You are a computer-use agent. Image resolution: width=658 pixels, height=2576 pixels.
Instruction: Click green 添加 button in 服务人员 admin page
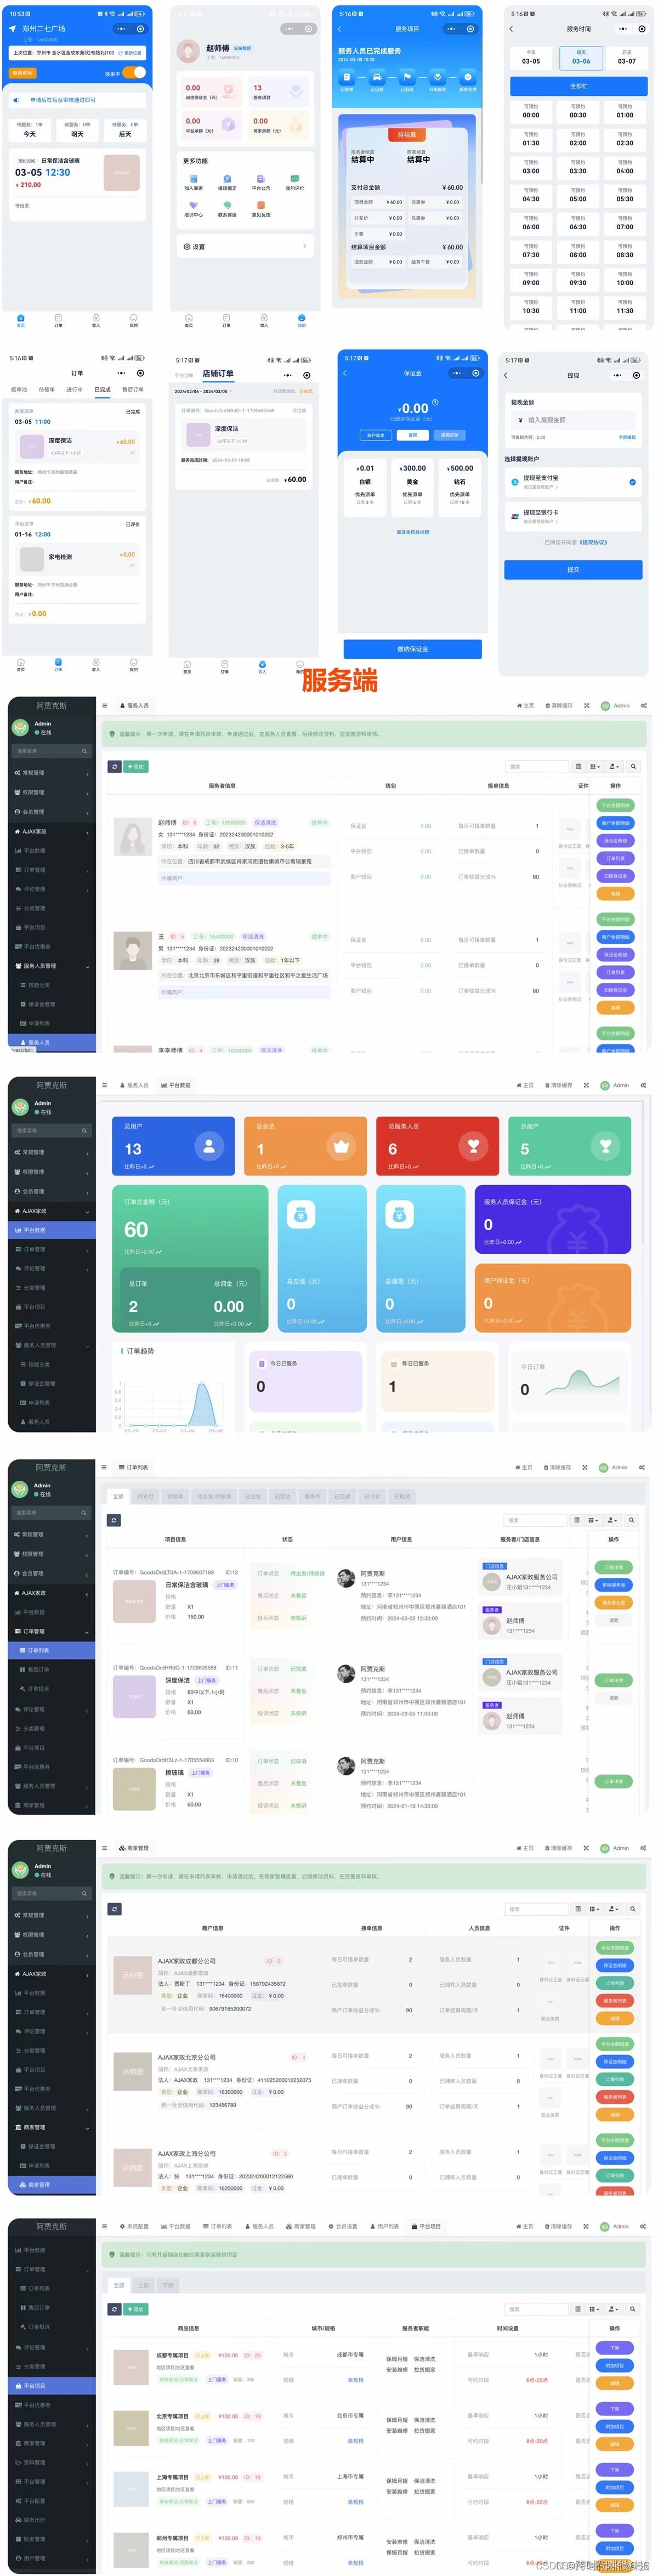[x=136, y=766]
